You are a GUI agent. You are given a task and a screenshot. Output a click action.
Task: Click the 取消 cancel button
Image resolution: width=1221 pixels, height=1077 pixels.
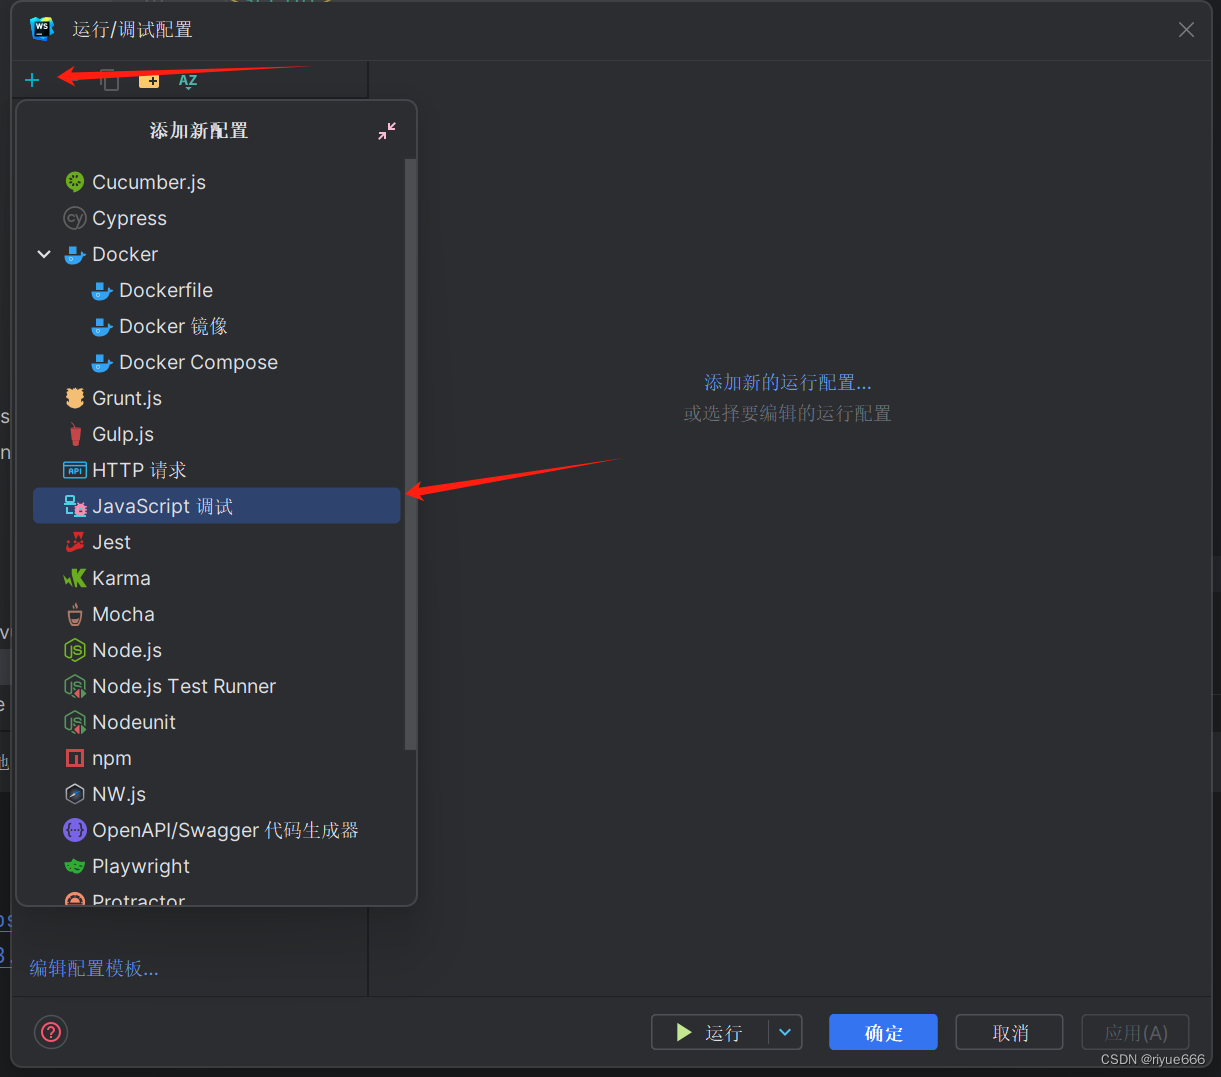(x=1009, y=1032)
